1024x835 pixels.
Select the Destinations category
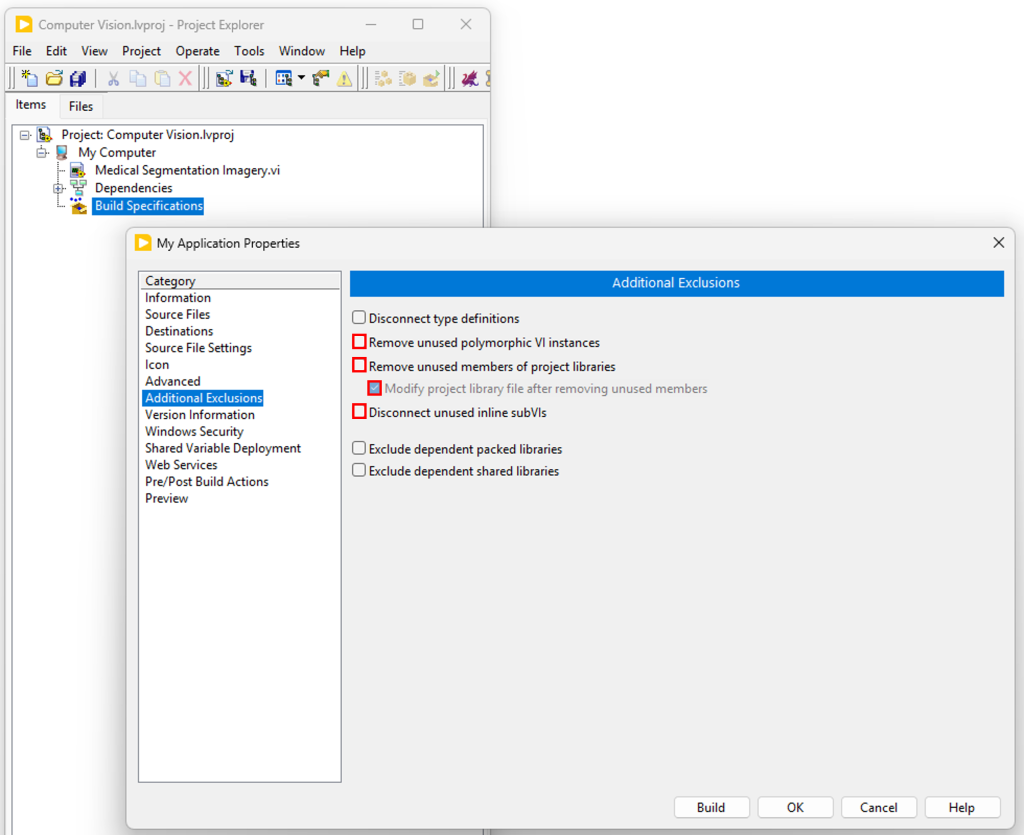pyautogui.click(x=179, y=331)
